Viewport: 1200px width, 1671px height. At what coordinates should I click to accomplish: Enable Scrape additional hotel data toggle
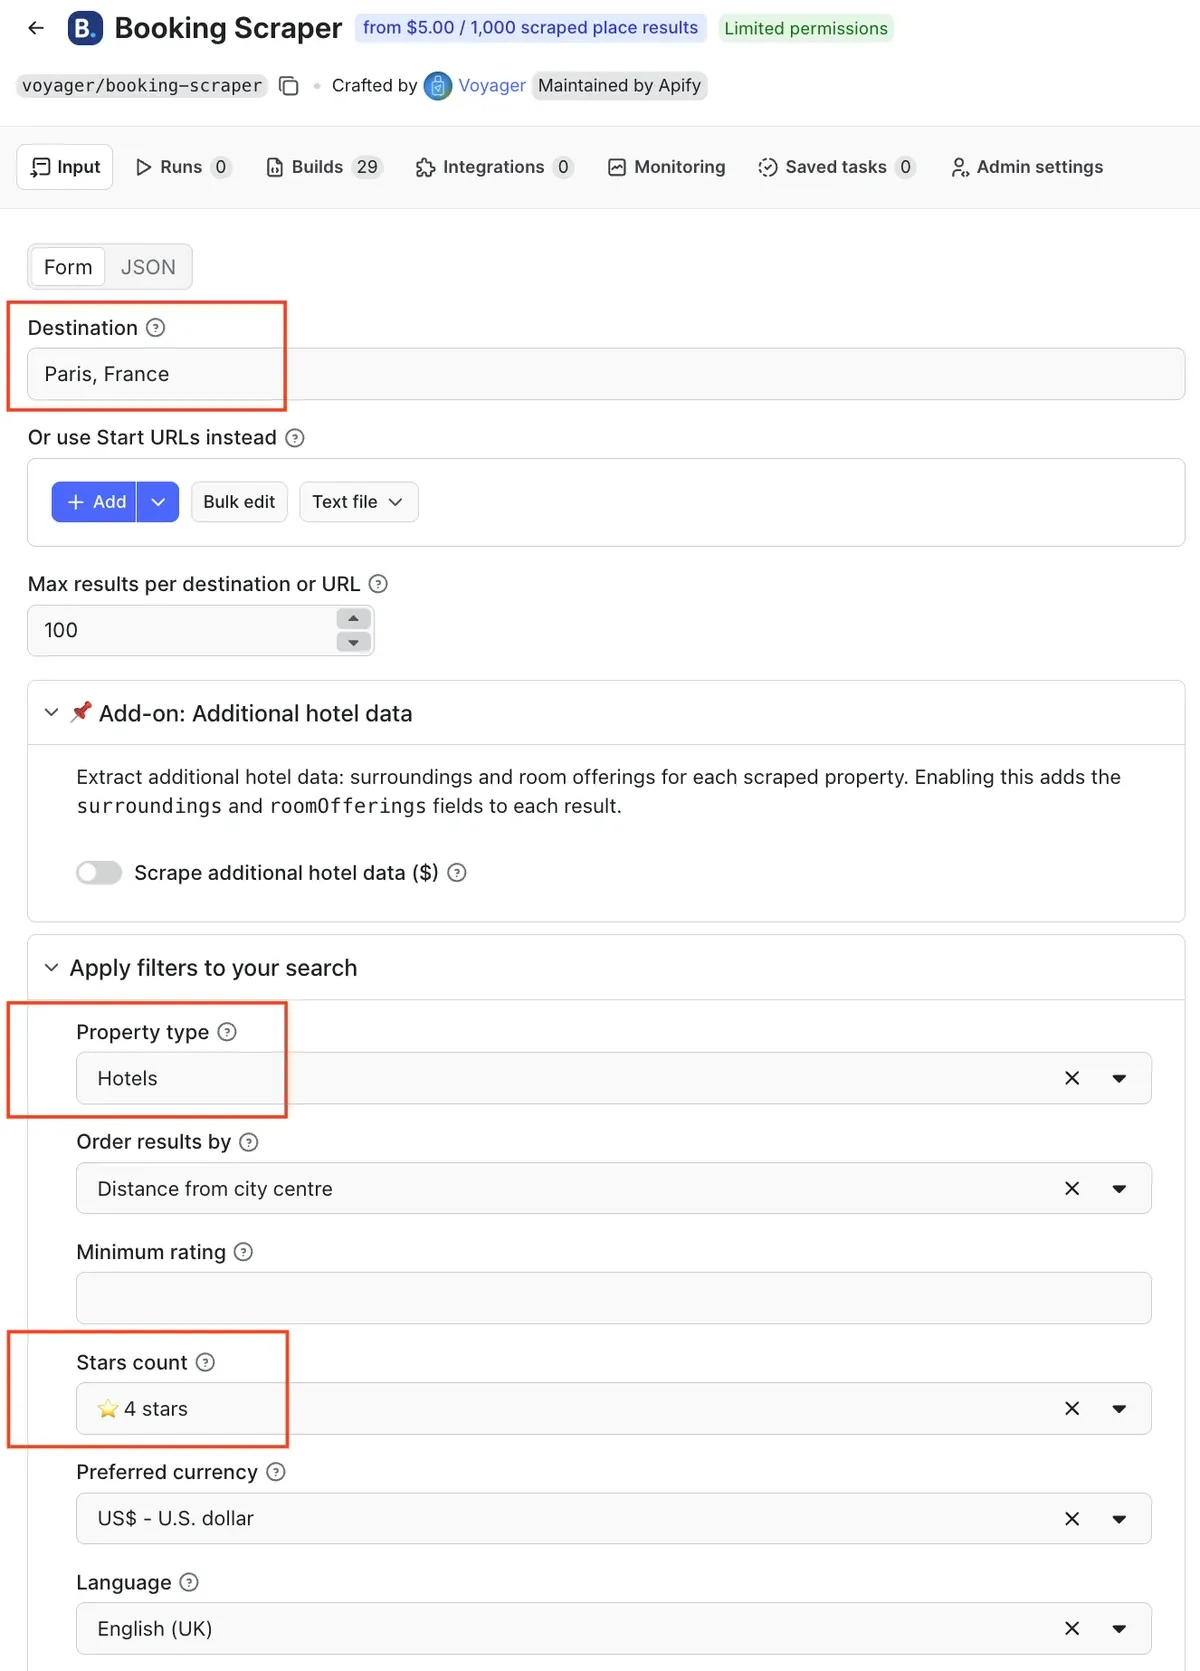(99, 873)
